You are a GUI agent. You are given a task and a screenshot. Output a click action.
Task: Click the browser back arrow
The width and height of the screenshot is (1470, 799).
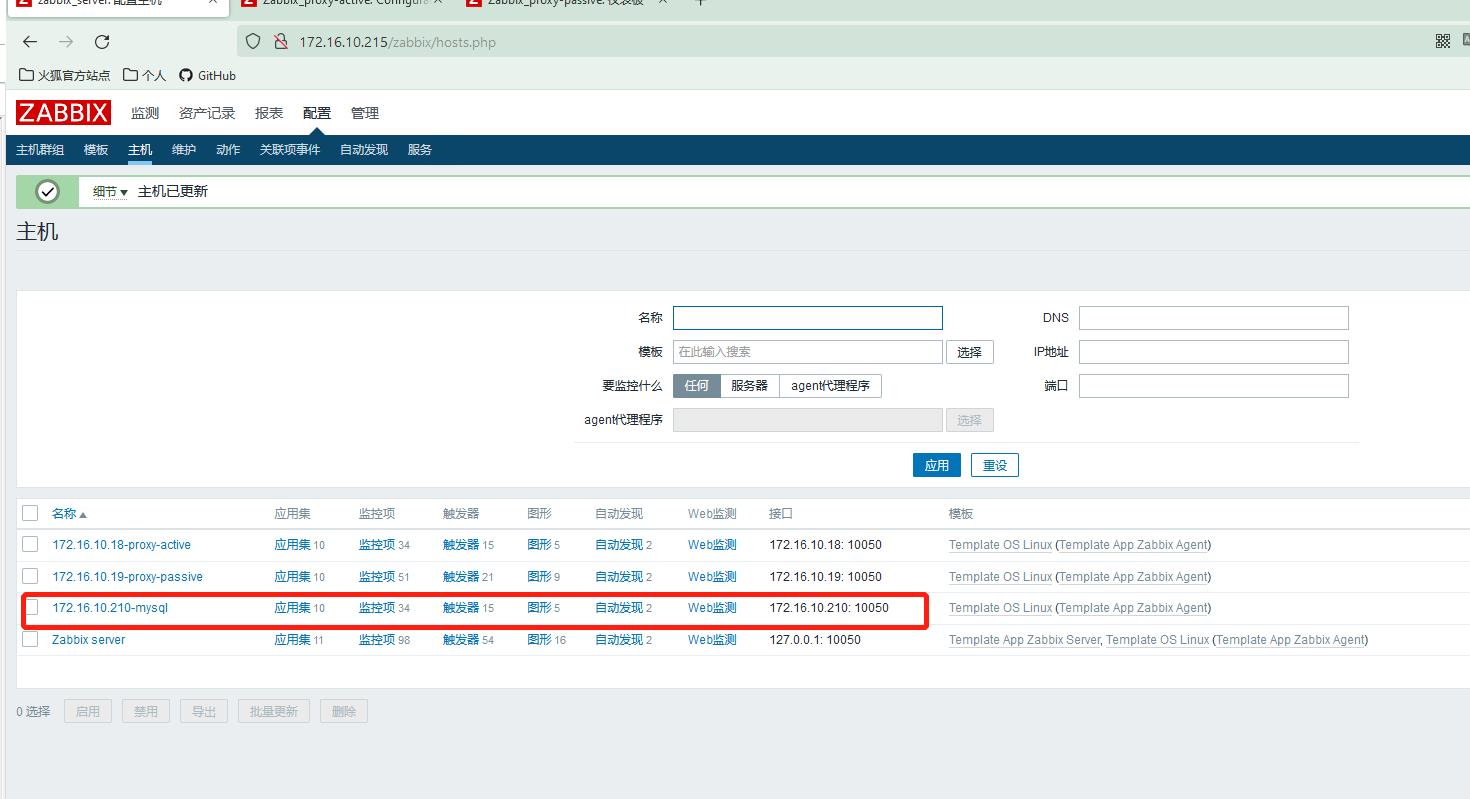point(30,42)
